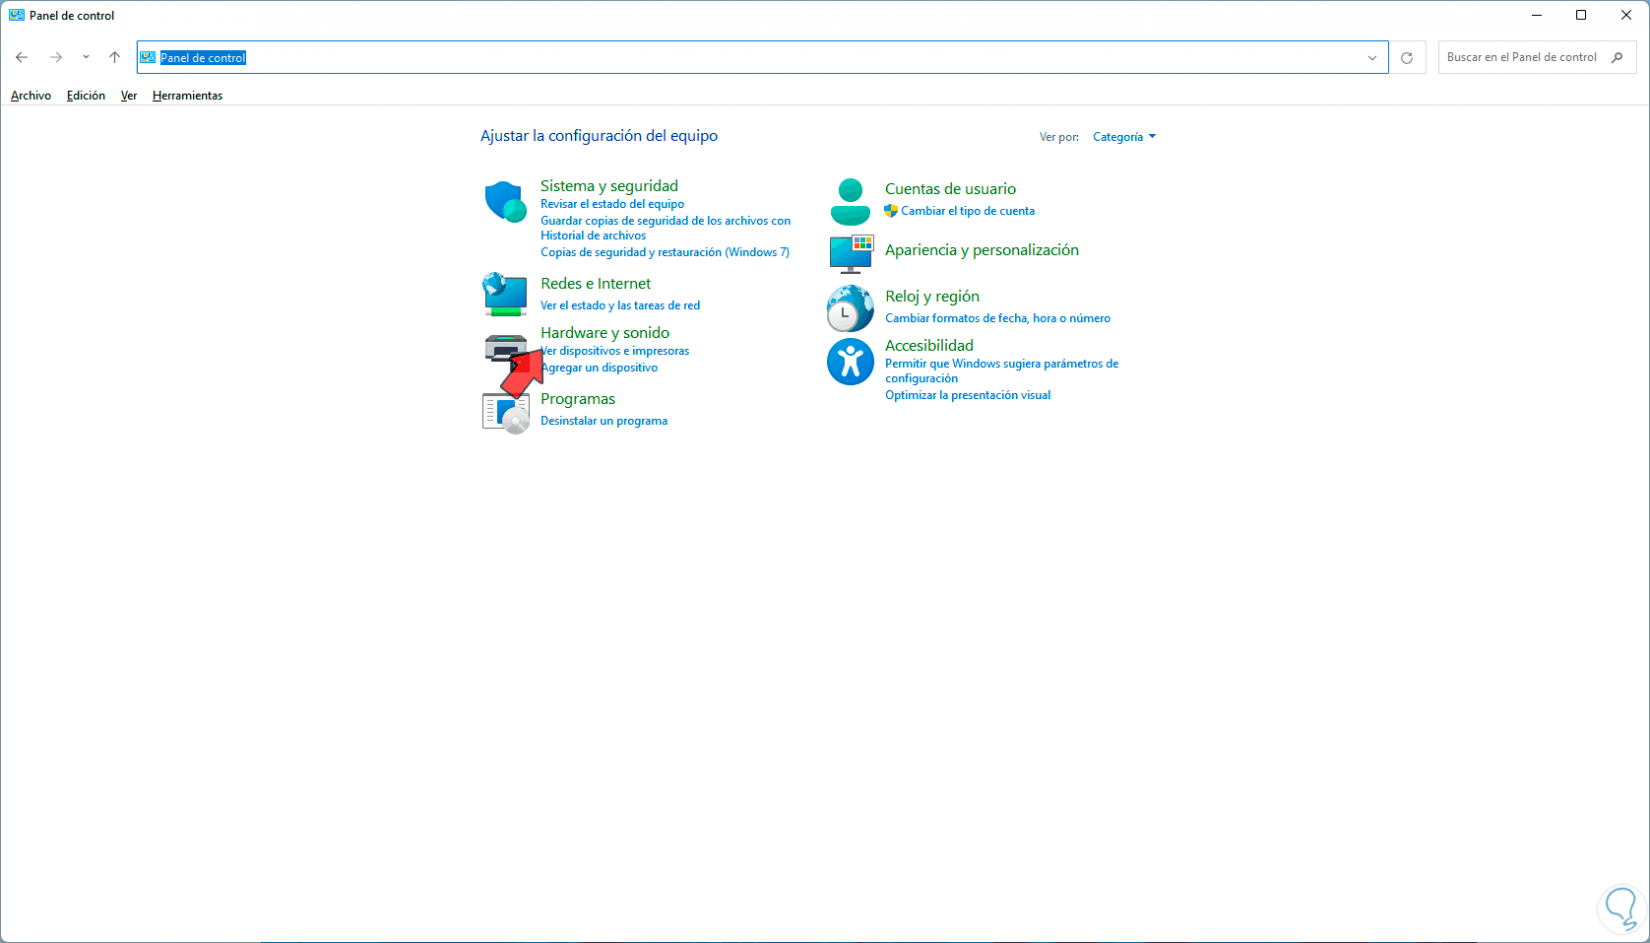Go up one level with up arrow
Viewport: 1650px width, 943px height.
[x=115, y=57]
